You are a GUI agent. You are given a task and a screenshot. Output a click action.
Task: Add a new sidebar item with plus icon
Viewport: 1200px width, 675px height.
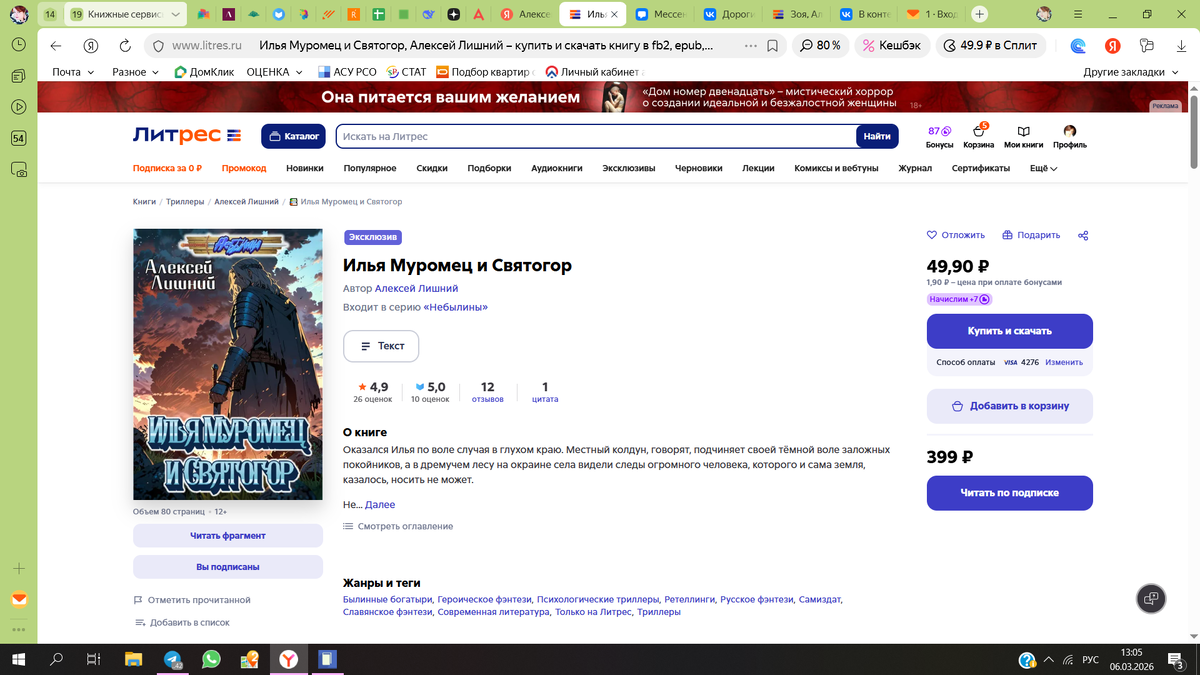[18, 568]
